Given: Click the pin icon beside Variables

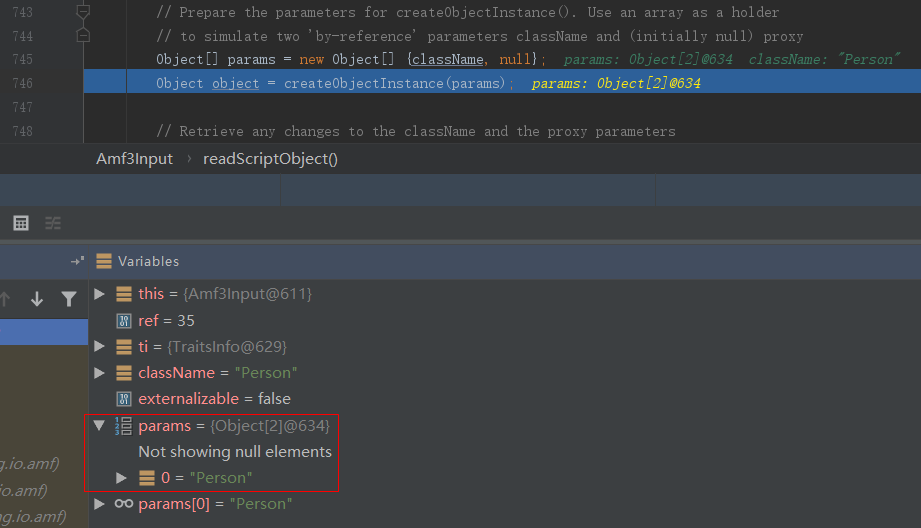Looking at the screenshot, I should click(77, 261).
